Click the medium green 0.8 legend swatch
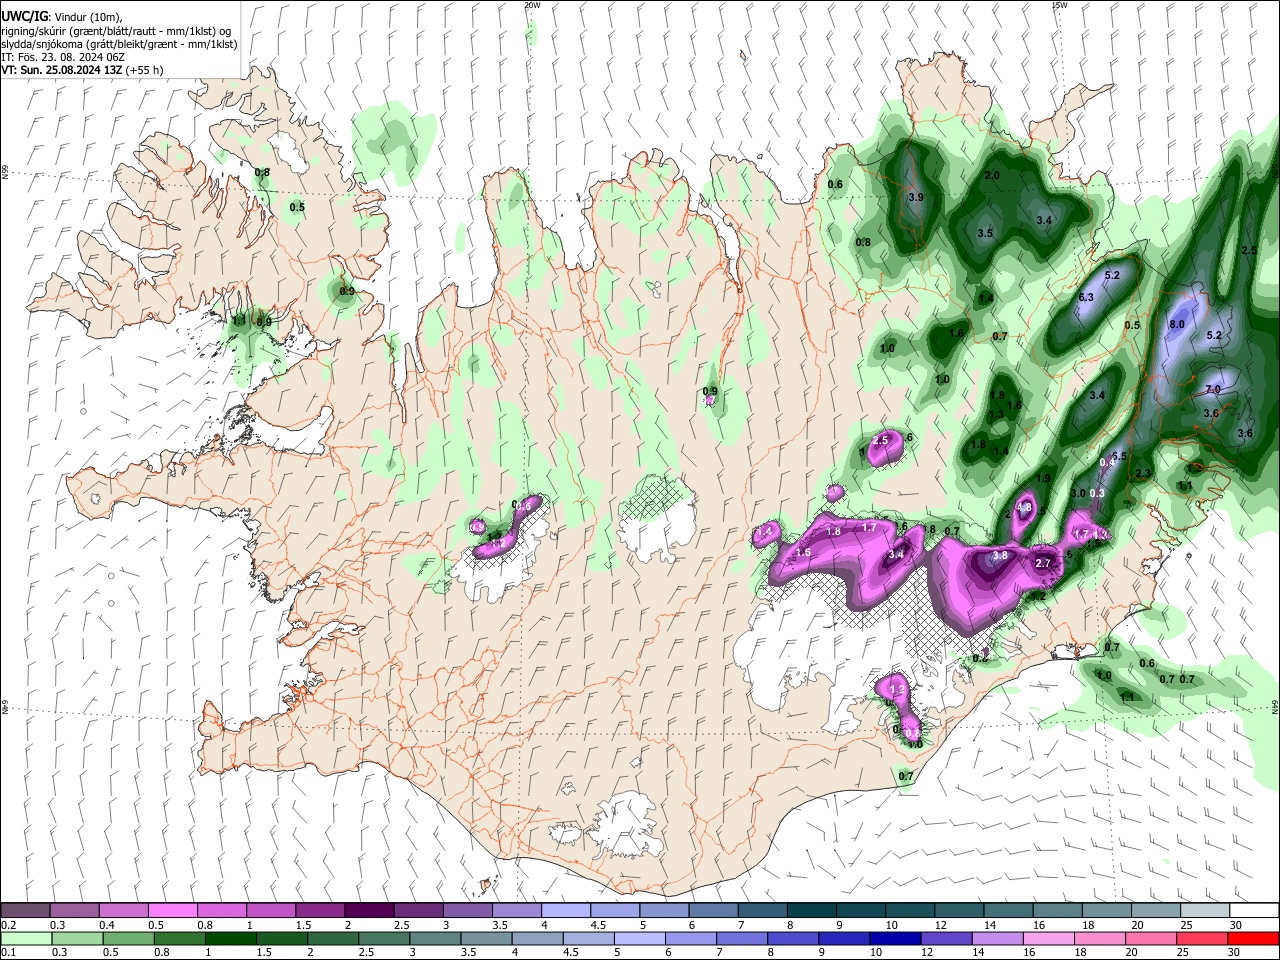This screenshot has width=1280, height=960. point(179,938)
